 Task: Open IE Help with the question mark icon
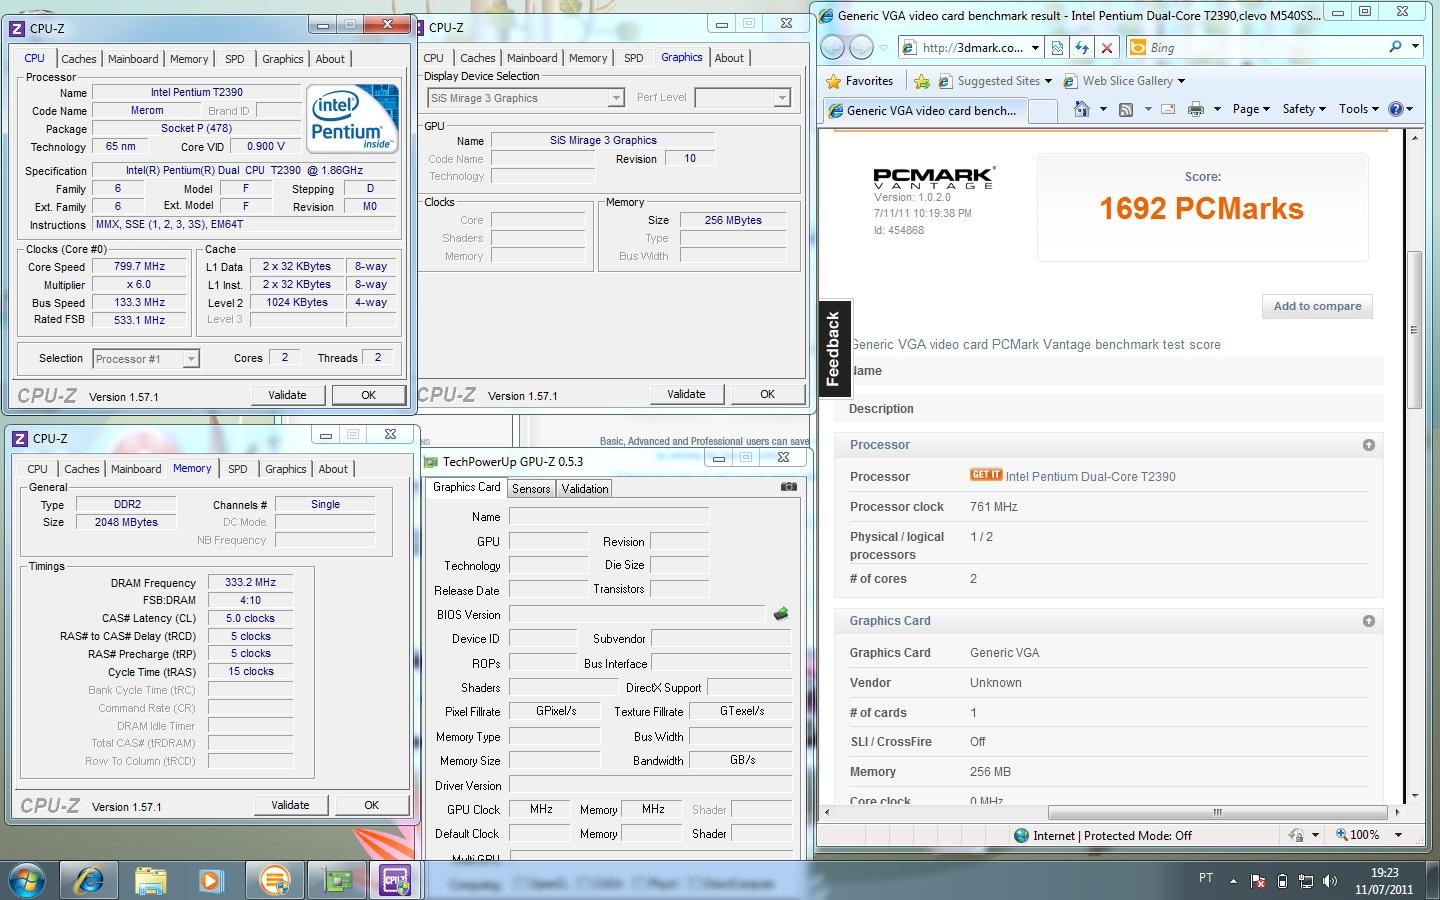tap(1396, 109)
